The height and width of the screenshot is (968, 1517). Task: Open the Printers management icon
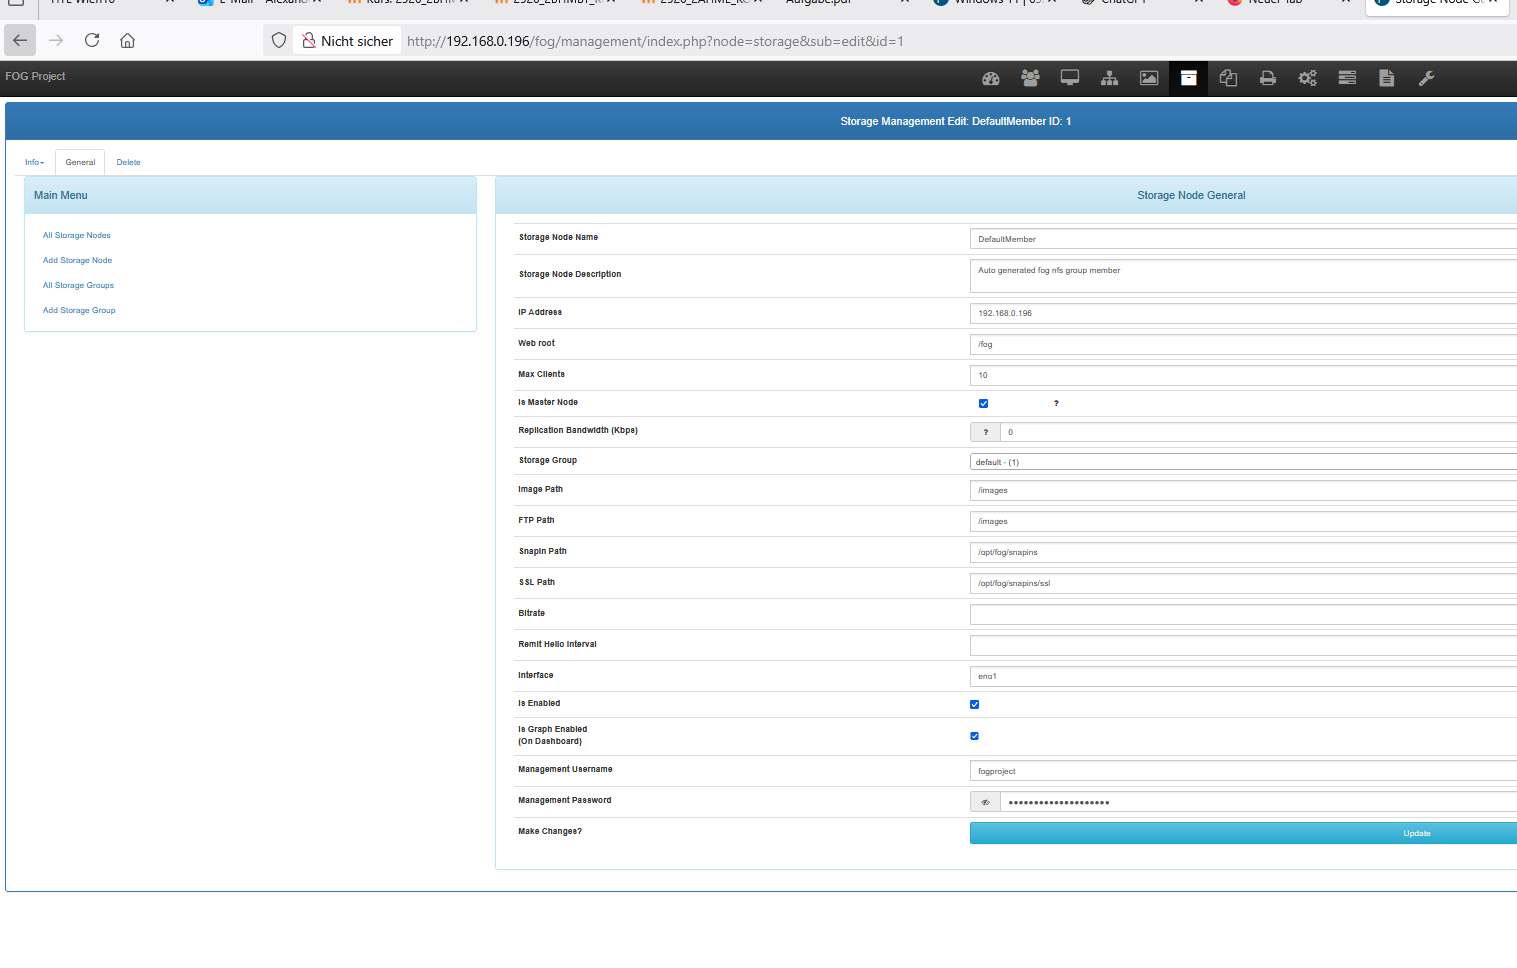[1268, 78]
